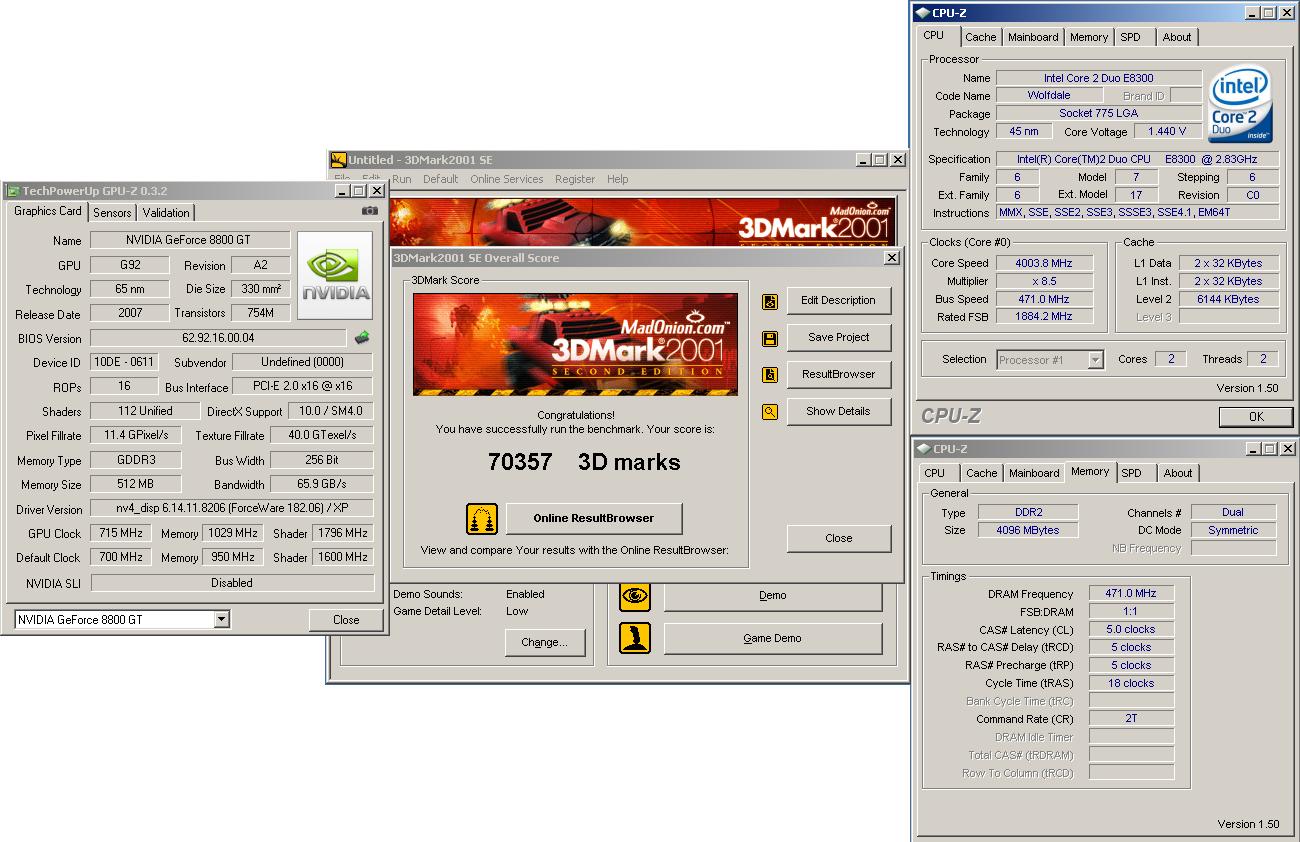Open the Online Services menu in 3DMark2001

(506, 179)
